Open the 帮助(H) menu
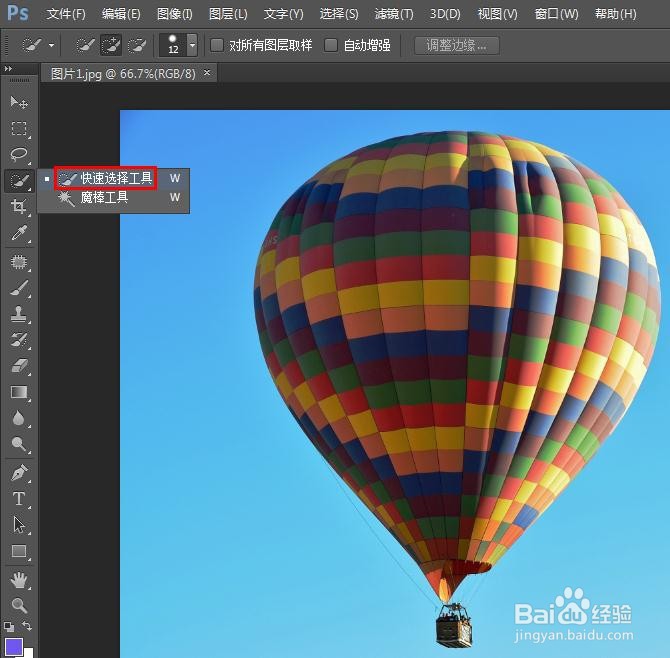The height and width of the screenshot is (658, 670). coord(615,14)
